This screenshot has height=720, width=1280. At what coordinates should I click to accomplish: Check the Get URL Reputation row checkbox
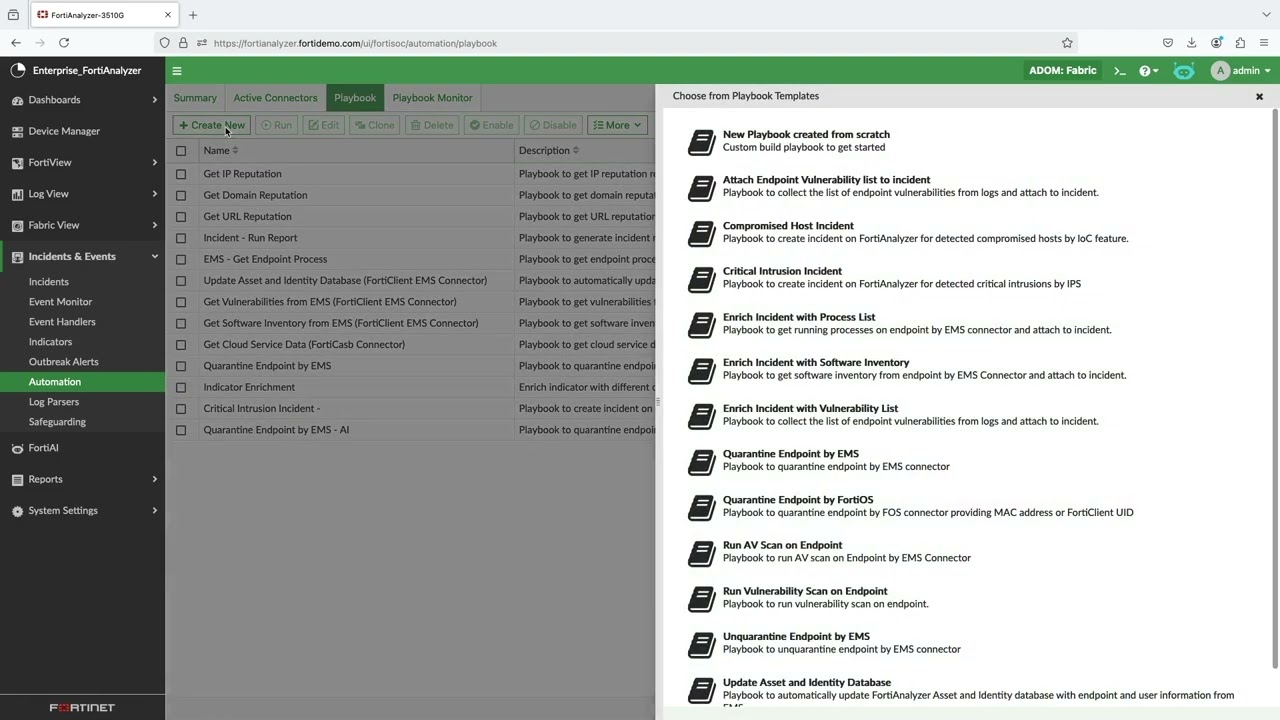point(181,217)
